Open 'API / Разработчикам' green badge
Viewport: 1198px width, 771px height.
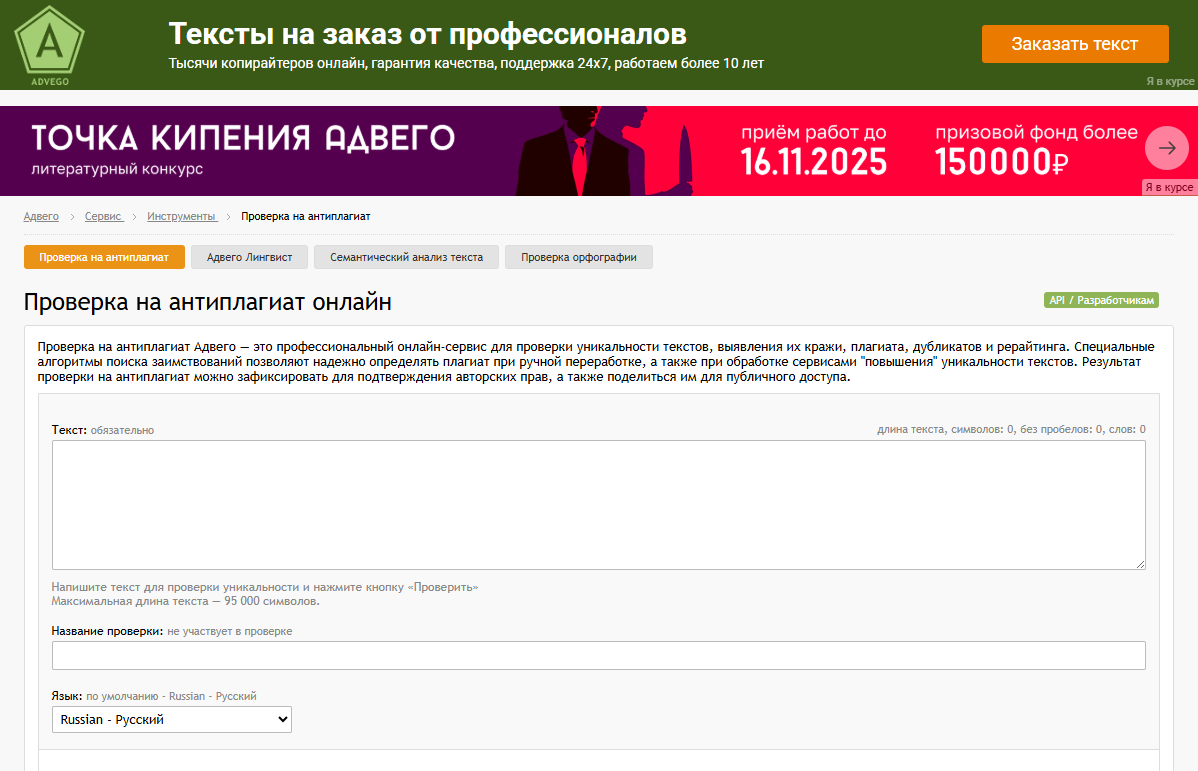click(x=1101, y=300)
